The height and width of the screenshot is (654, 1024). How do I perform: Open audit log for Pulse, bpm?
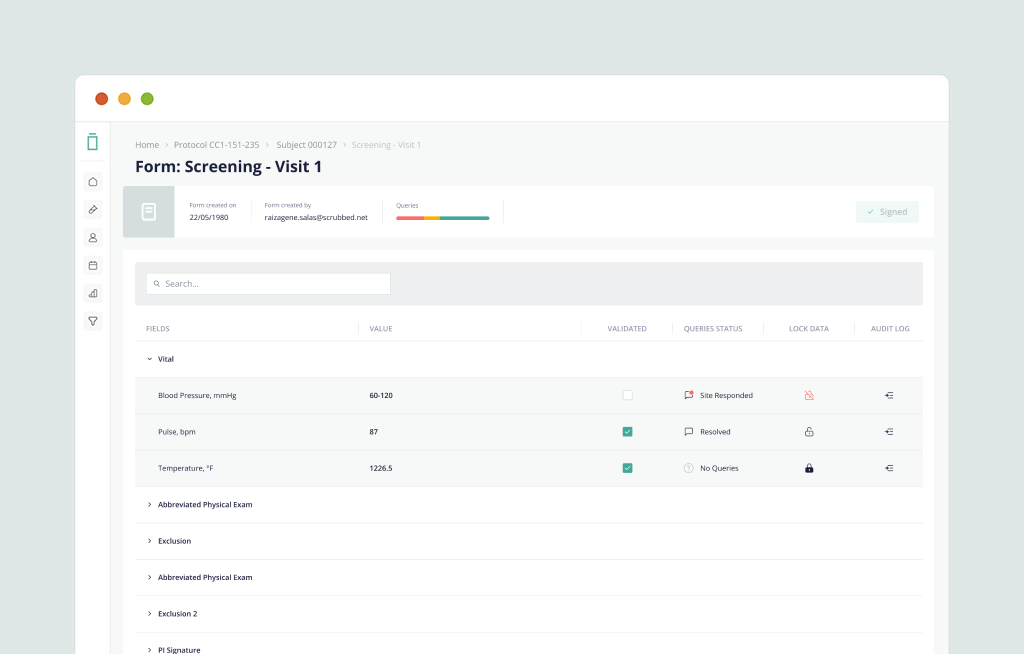[x=889, y=432]
